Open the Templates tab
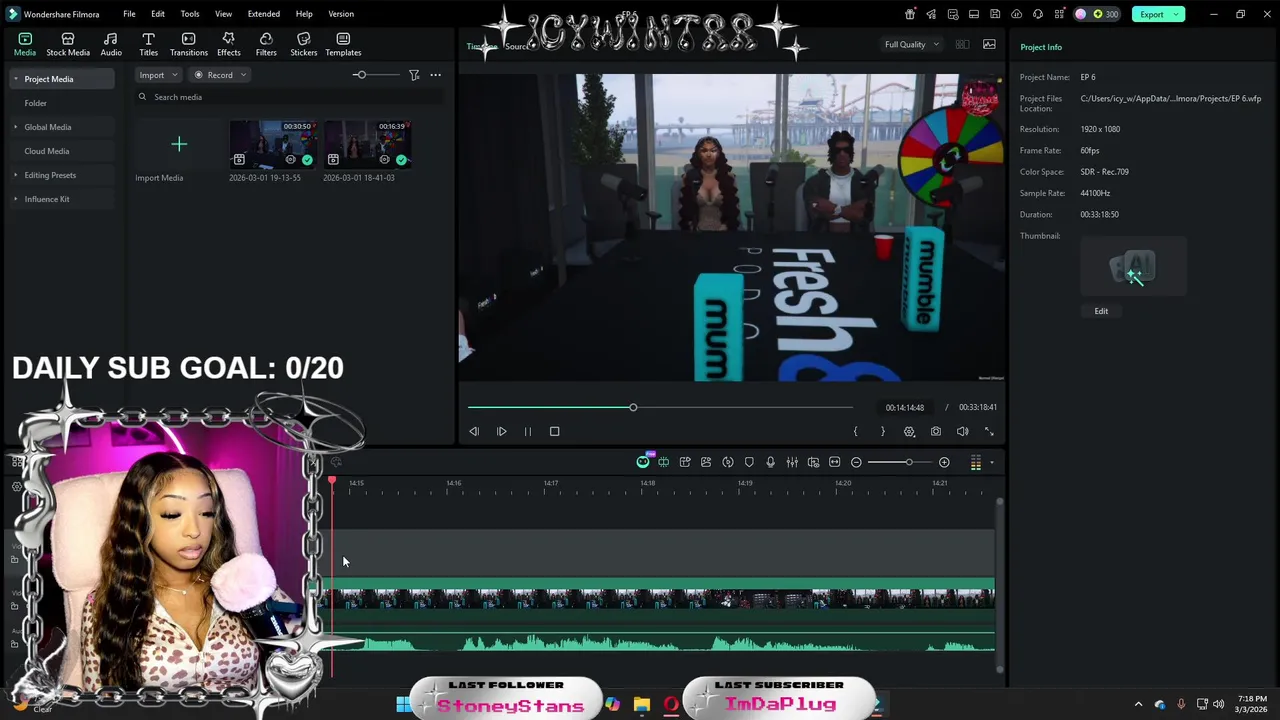 tap(343, 44)
